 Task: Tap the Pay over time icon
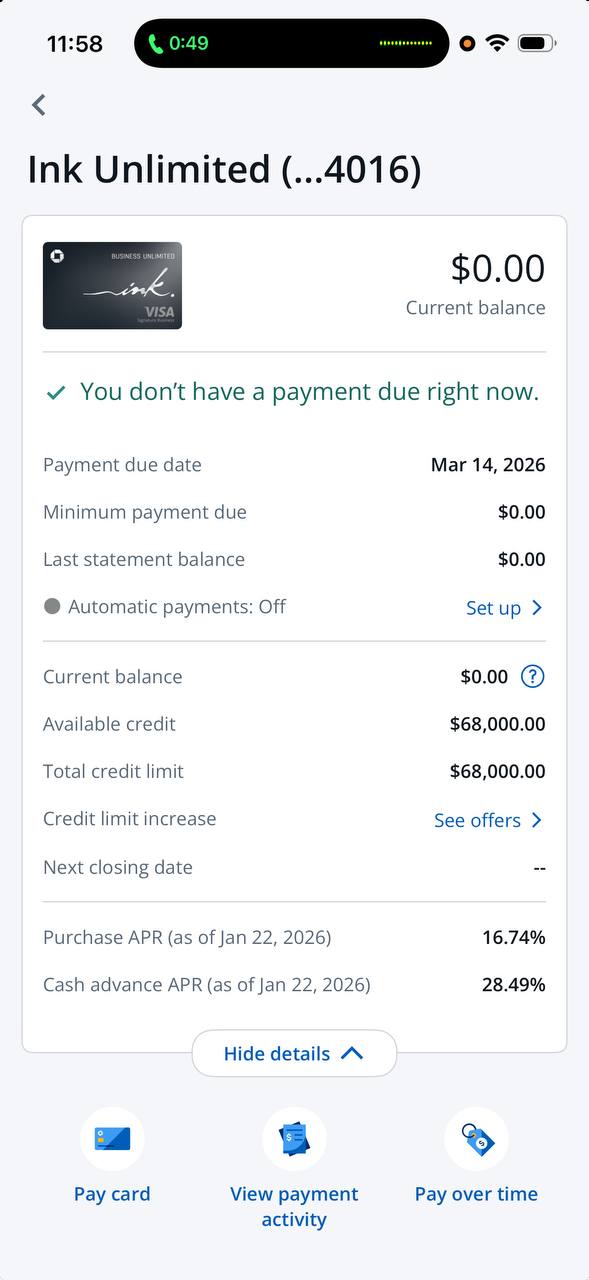tap(476, 1139)
